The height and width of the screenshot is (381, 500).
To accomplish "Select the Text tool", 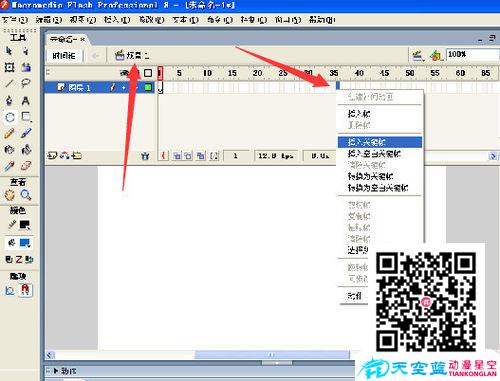I will coord(26,100).
